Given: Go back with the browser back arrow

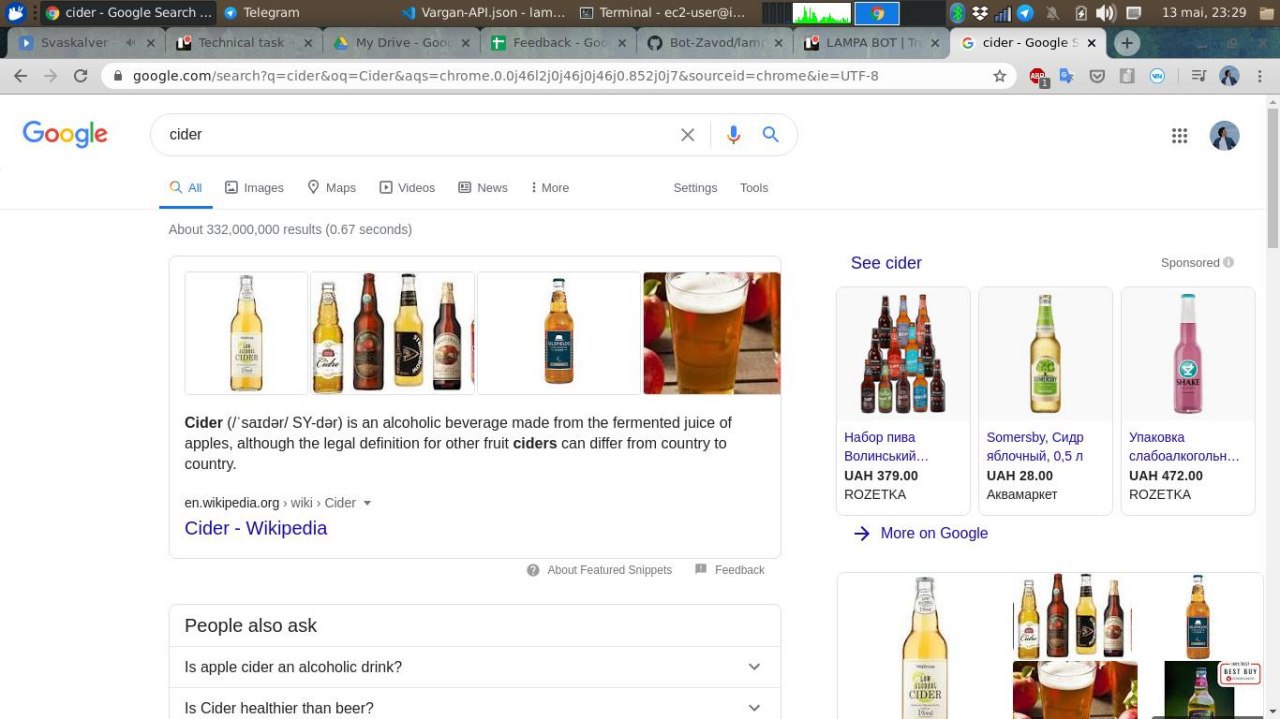Looking at the screenshot, I should click(22, 76).
